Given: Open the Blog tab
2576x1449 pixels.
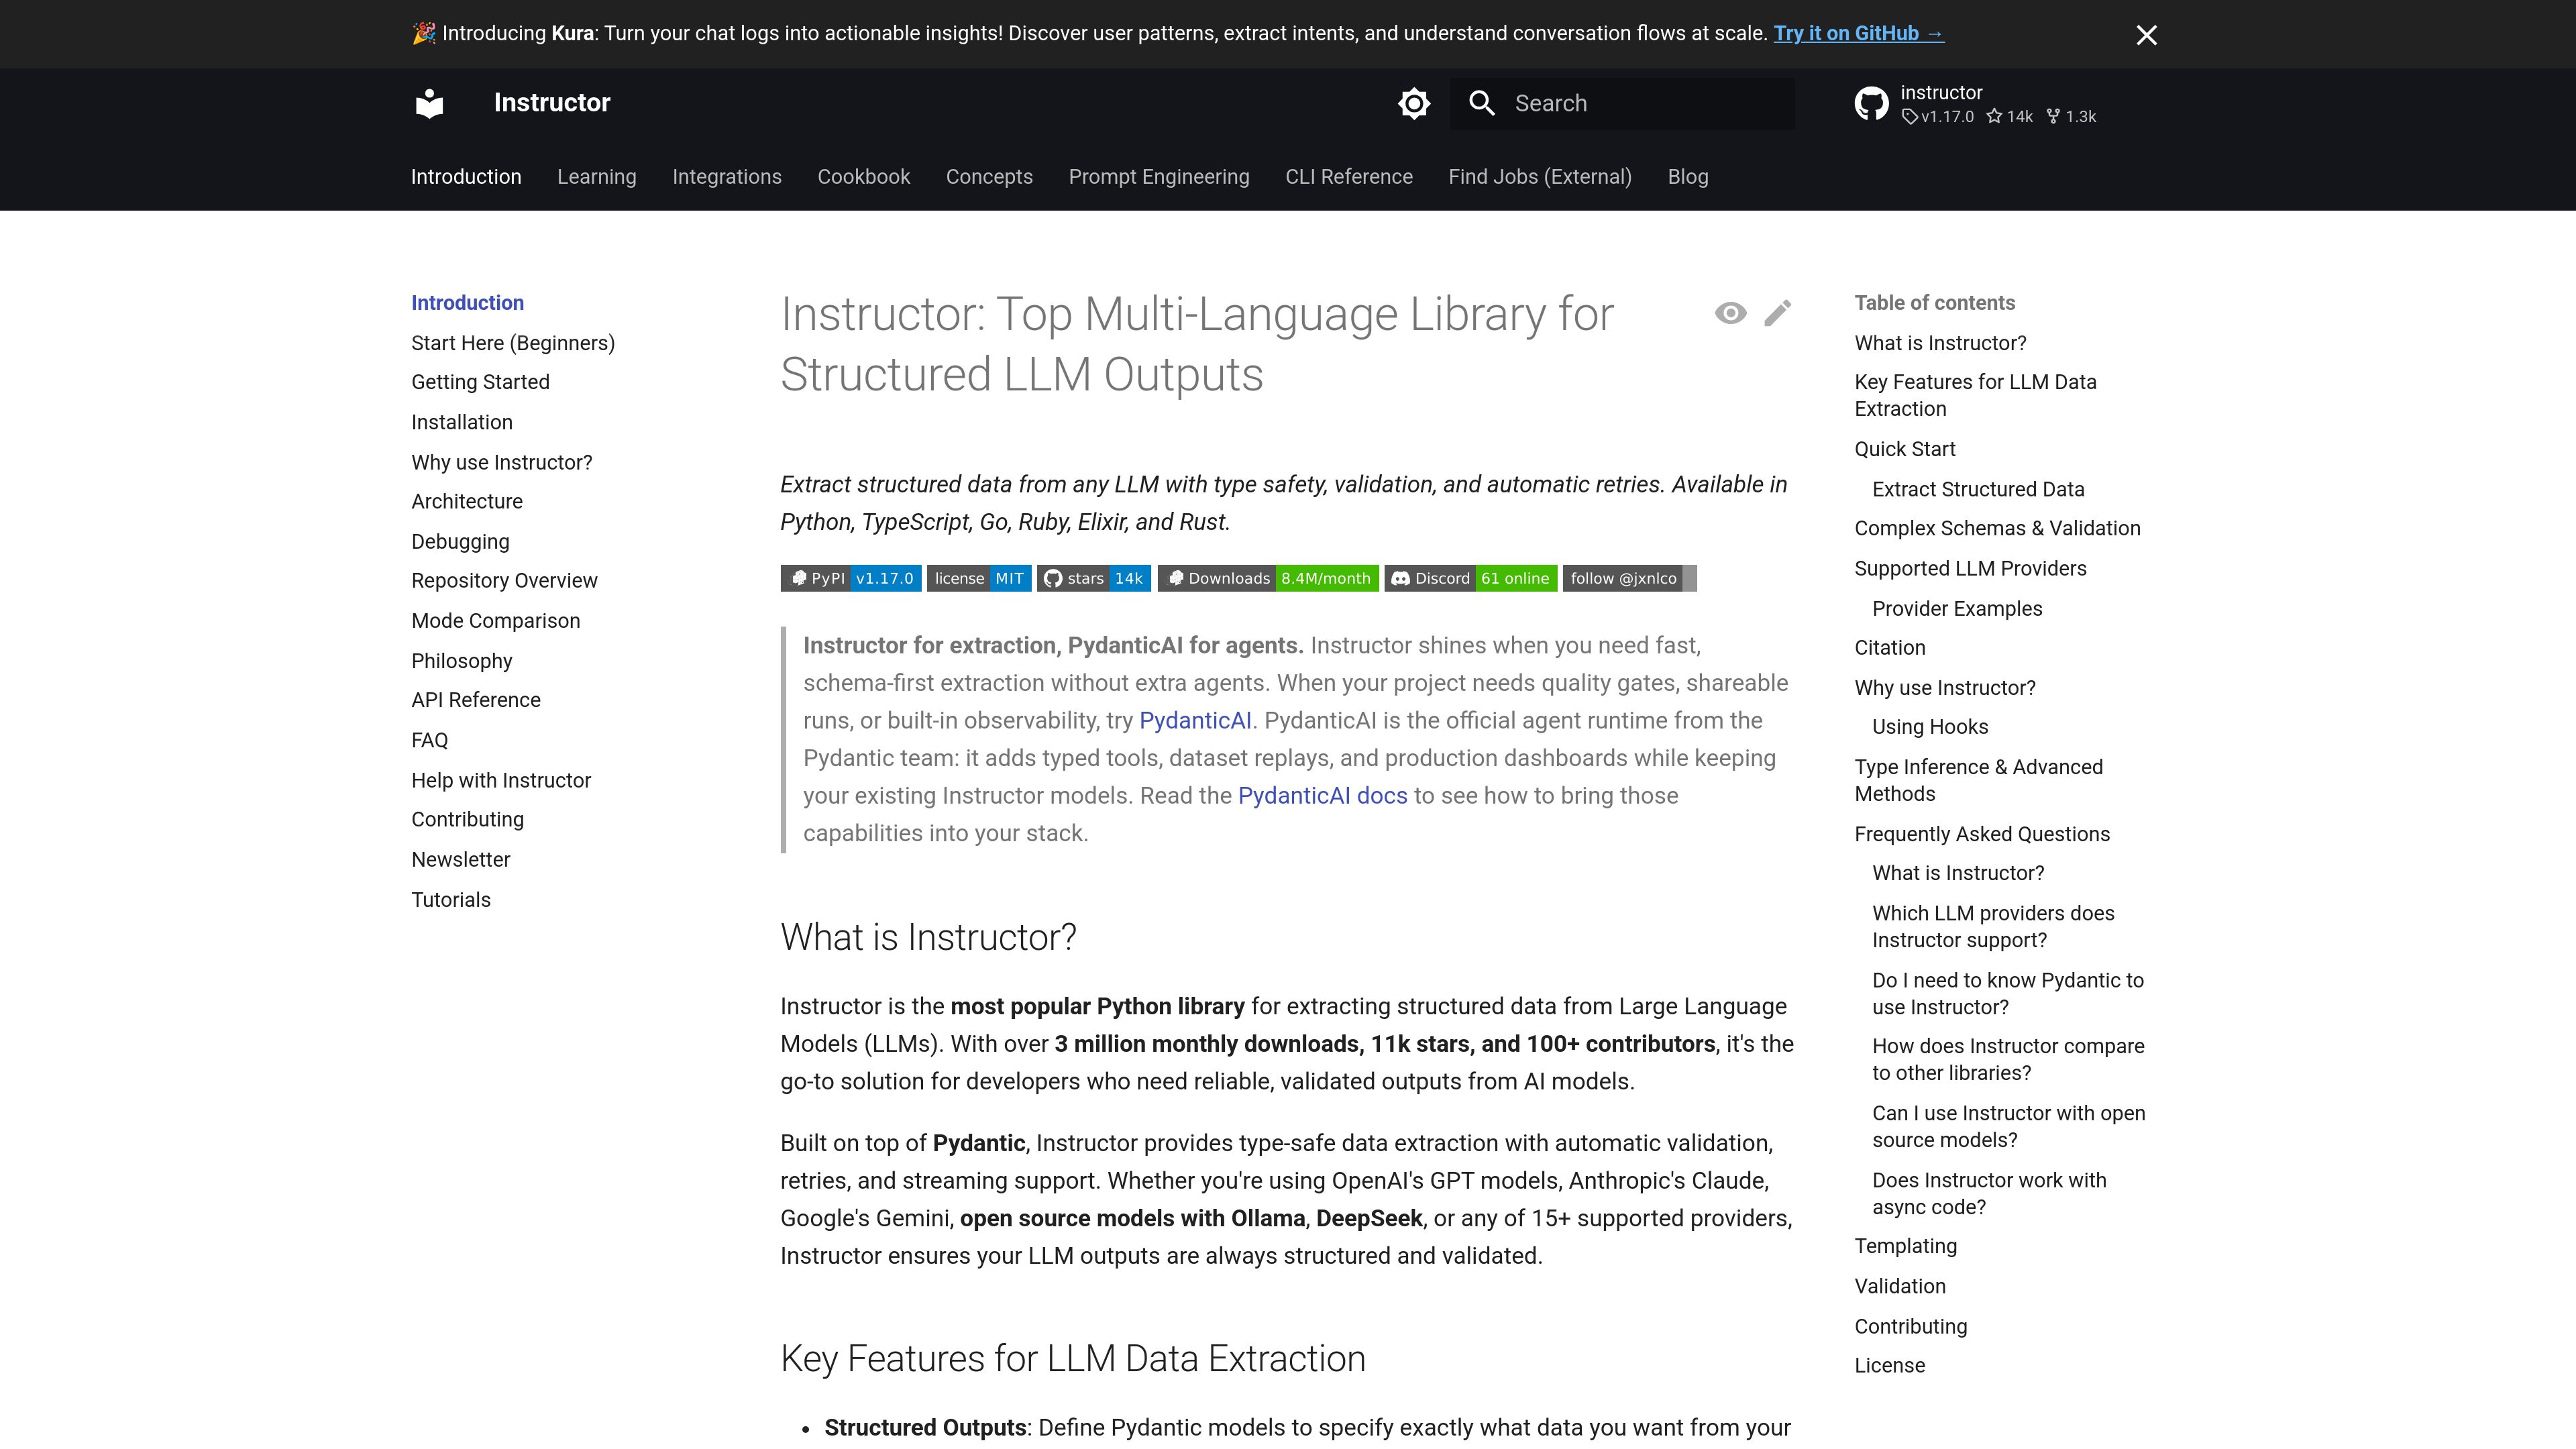Looking at the screenshot, I should point(1688,177).
